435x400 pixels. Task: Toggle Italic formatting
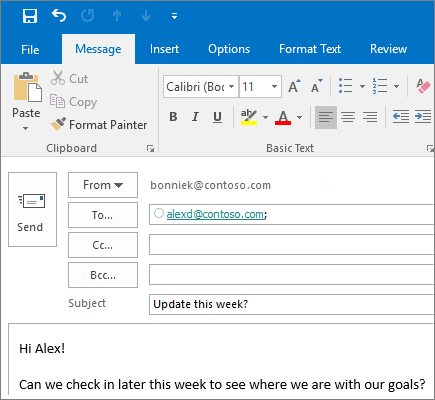195,117
